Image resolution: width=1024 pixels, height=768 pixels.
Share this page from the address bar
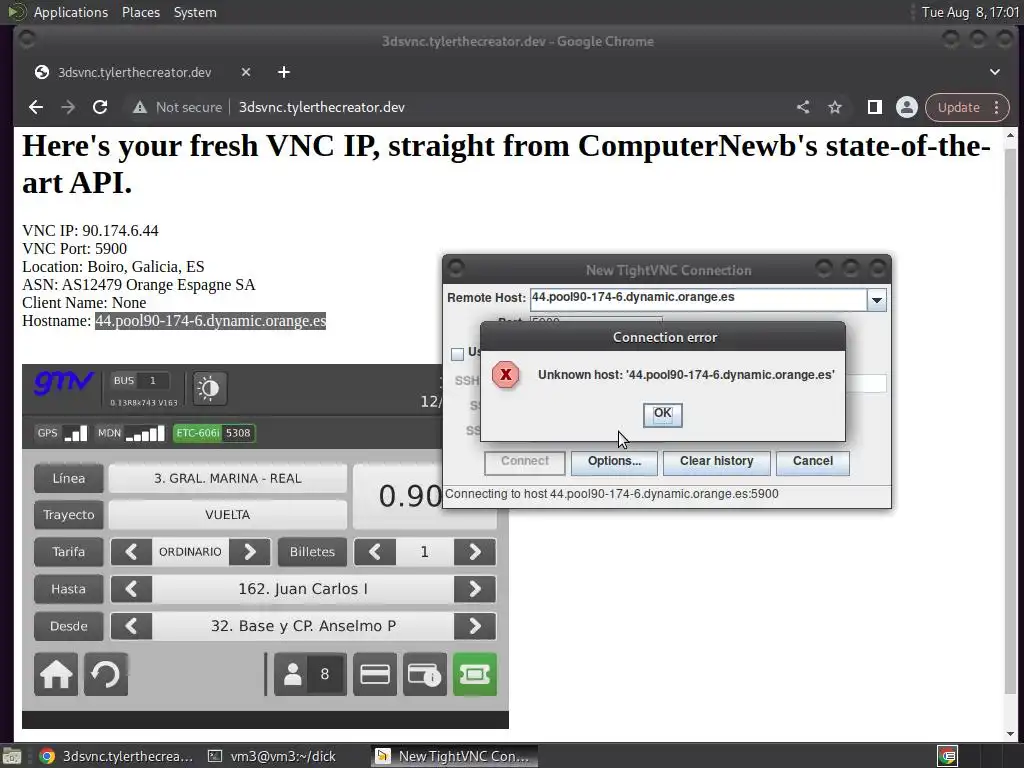tap(803, 107)
